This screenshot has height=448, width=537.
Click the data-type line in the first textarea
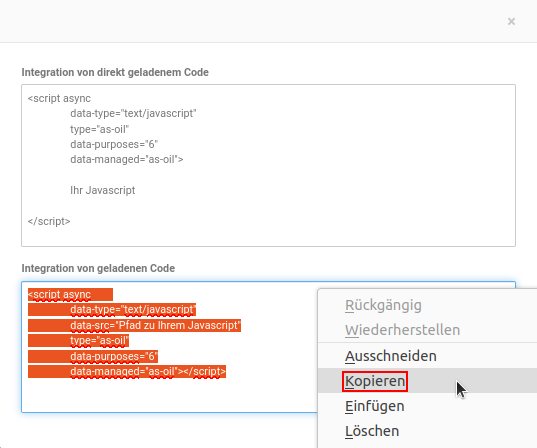point(133,113)
